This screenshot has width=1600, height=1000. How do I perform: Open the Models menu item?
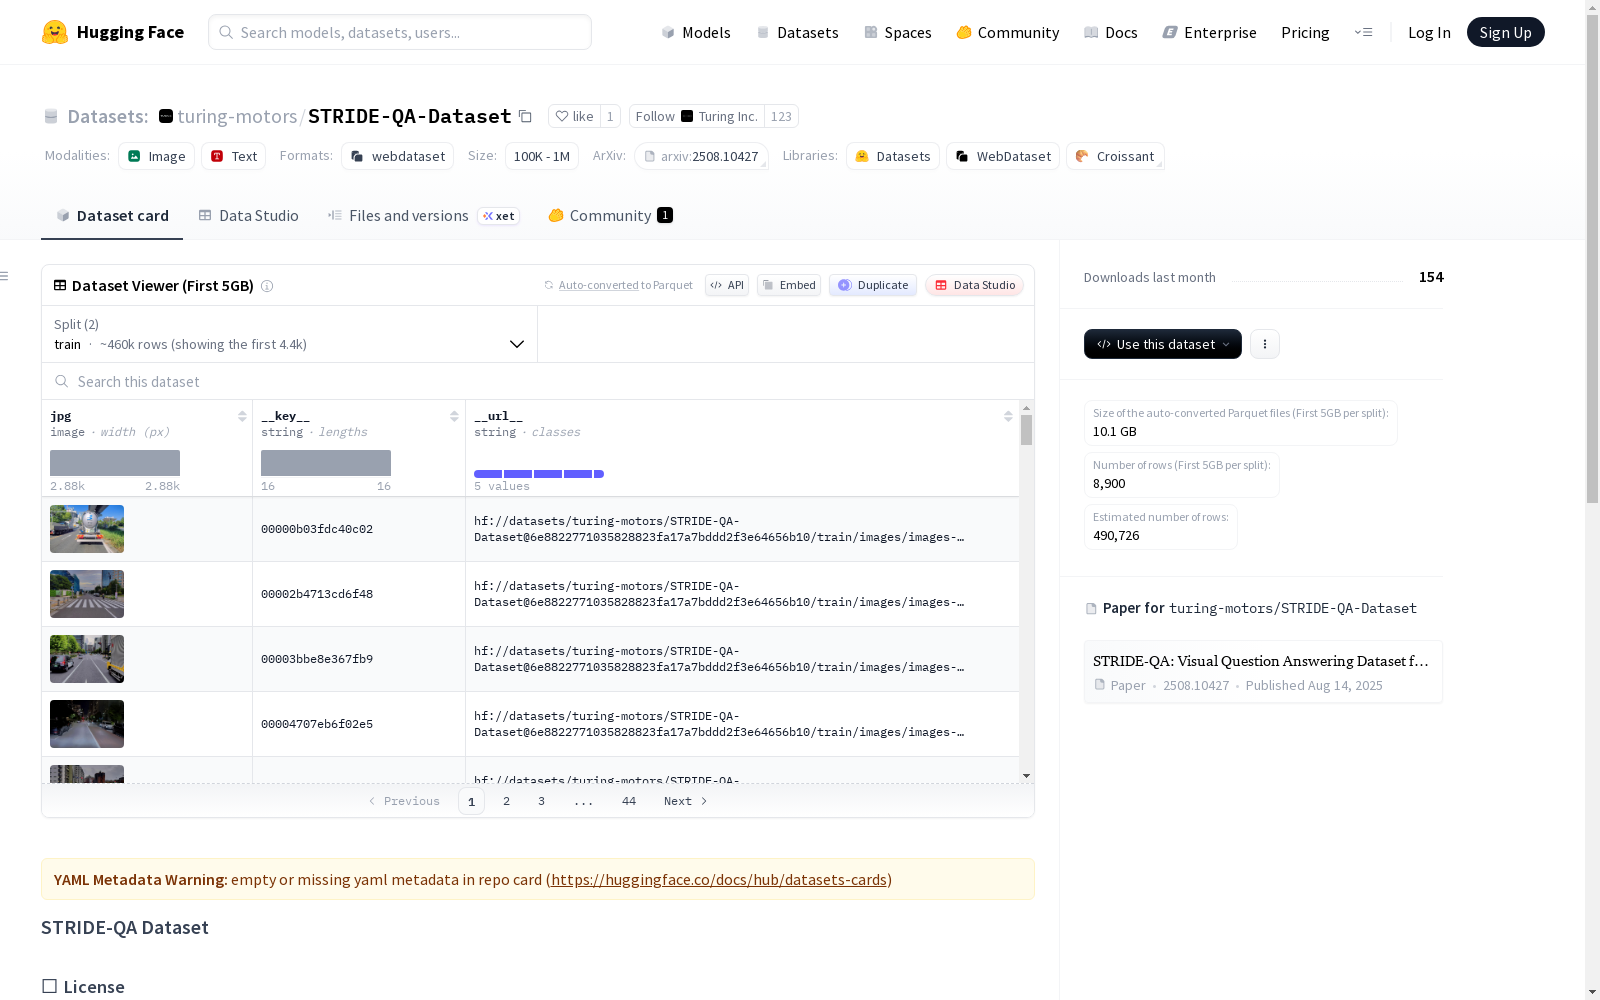tap(696, 32)
